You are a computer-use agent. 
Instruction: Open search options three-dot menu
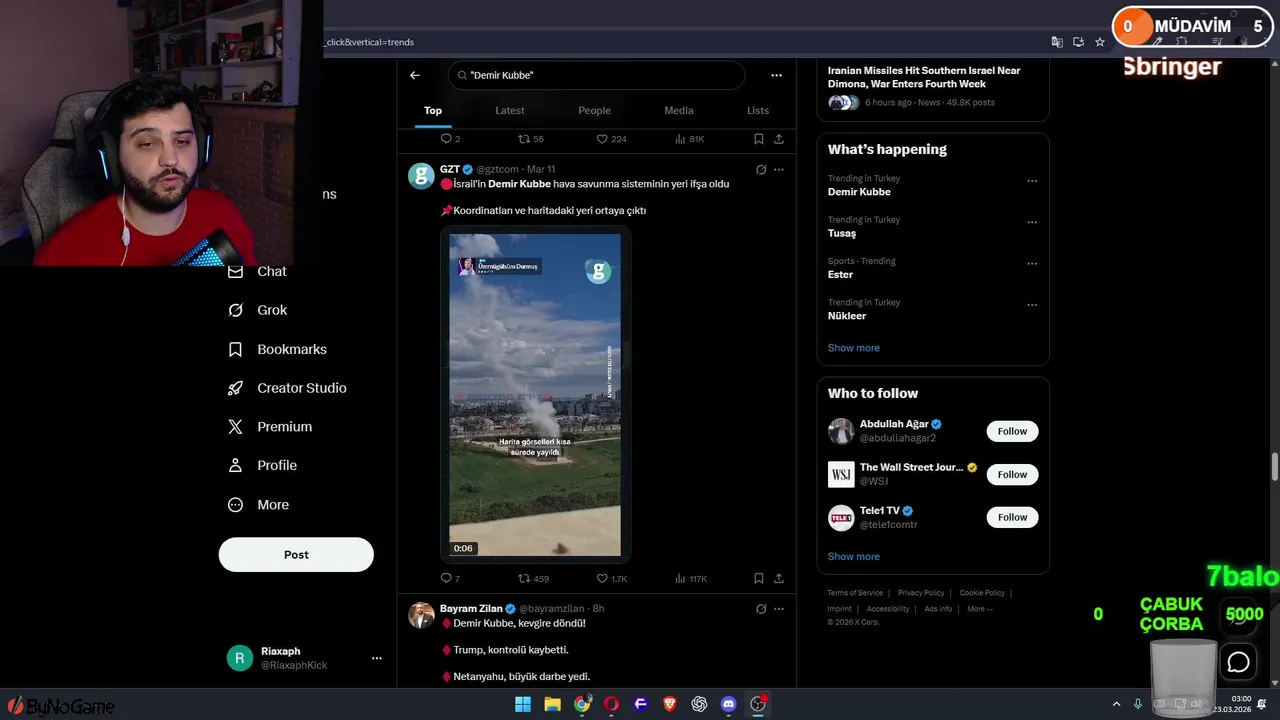point(776,75)
